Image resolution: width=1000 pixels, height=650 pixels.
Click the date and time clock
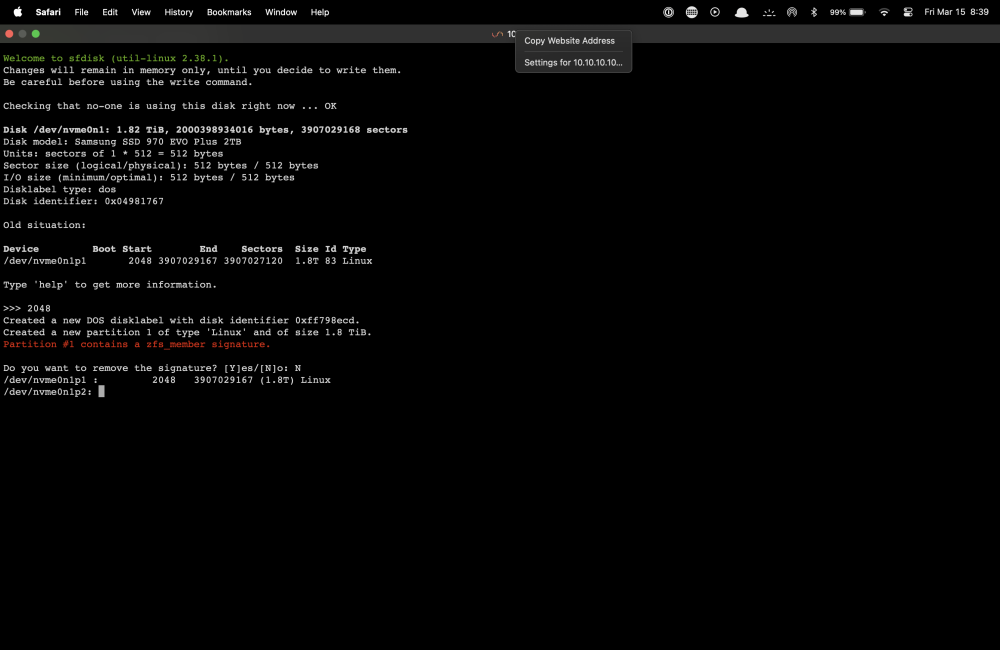tap(956, 12)
